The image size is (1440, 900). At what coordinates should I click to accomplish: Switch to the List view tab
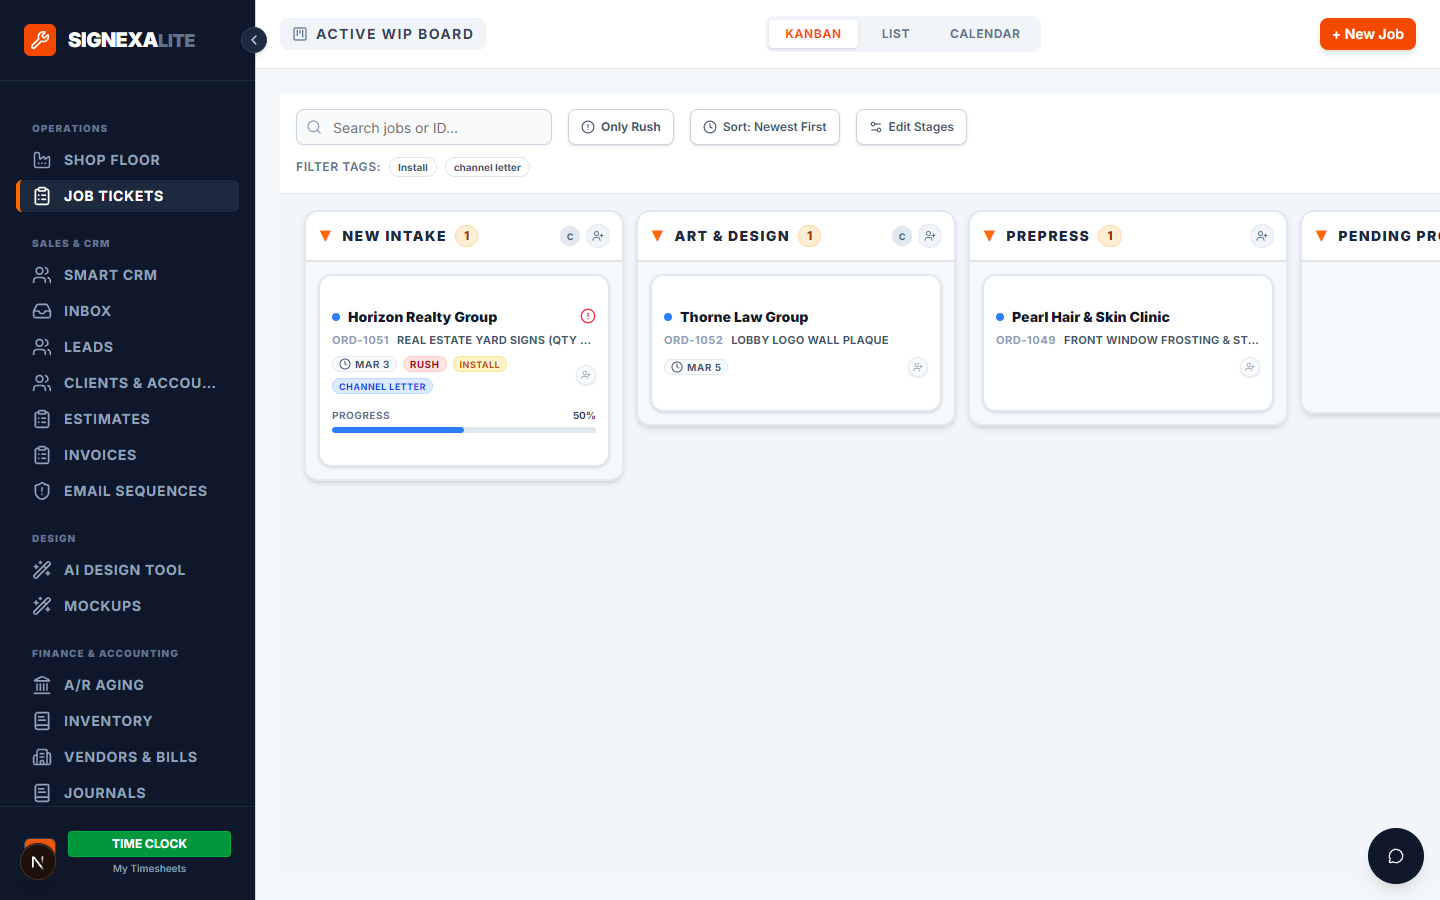pos(895,34)
